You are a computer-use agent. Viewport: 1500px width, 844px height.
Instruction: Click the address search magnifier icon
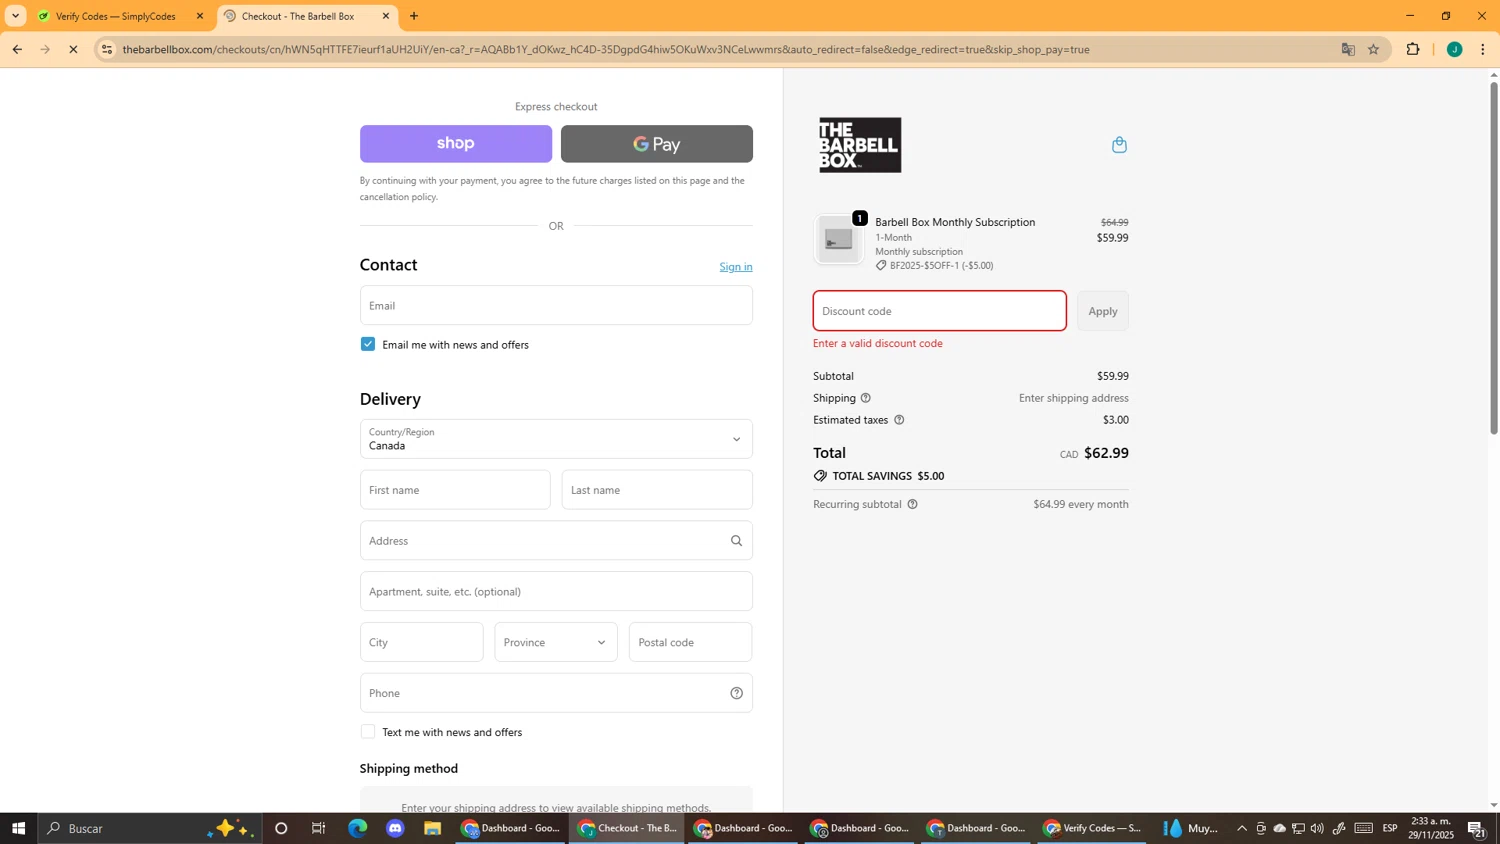tap(736, 541)
